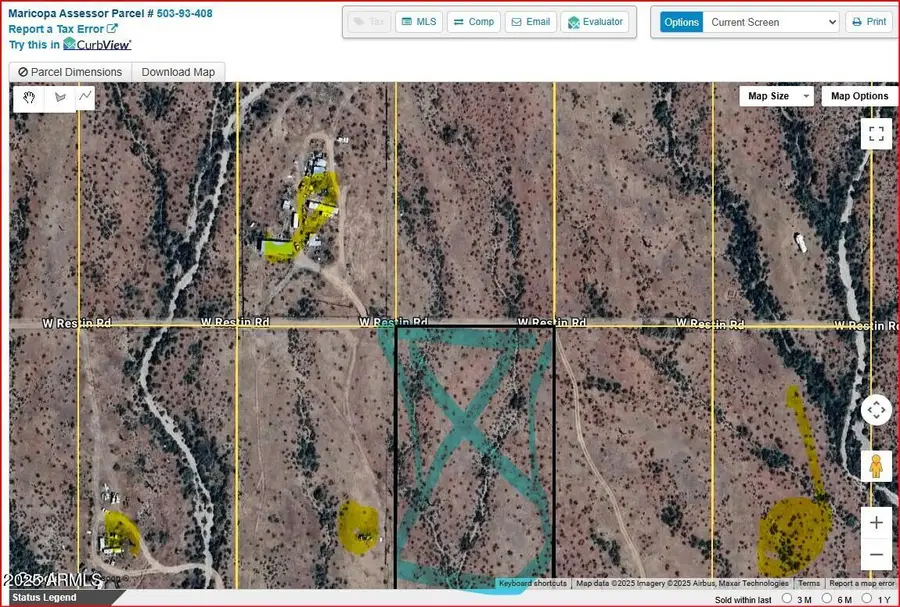The width and height of the screenshot is (900, 607).
Task: Expand the Map Options menu
Action: coord(858,96)
